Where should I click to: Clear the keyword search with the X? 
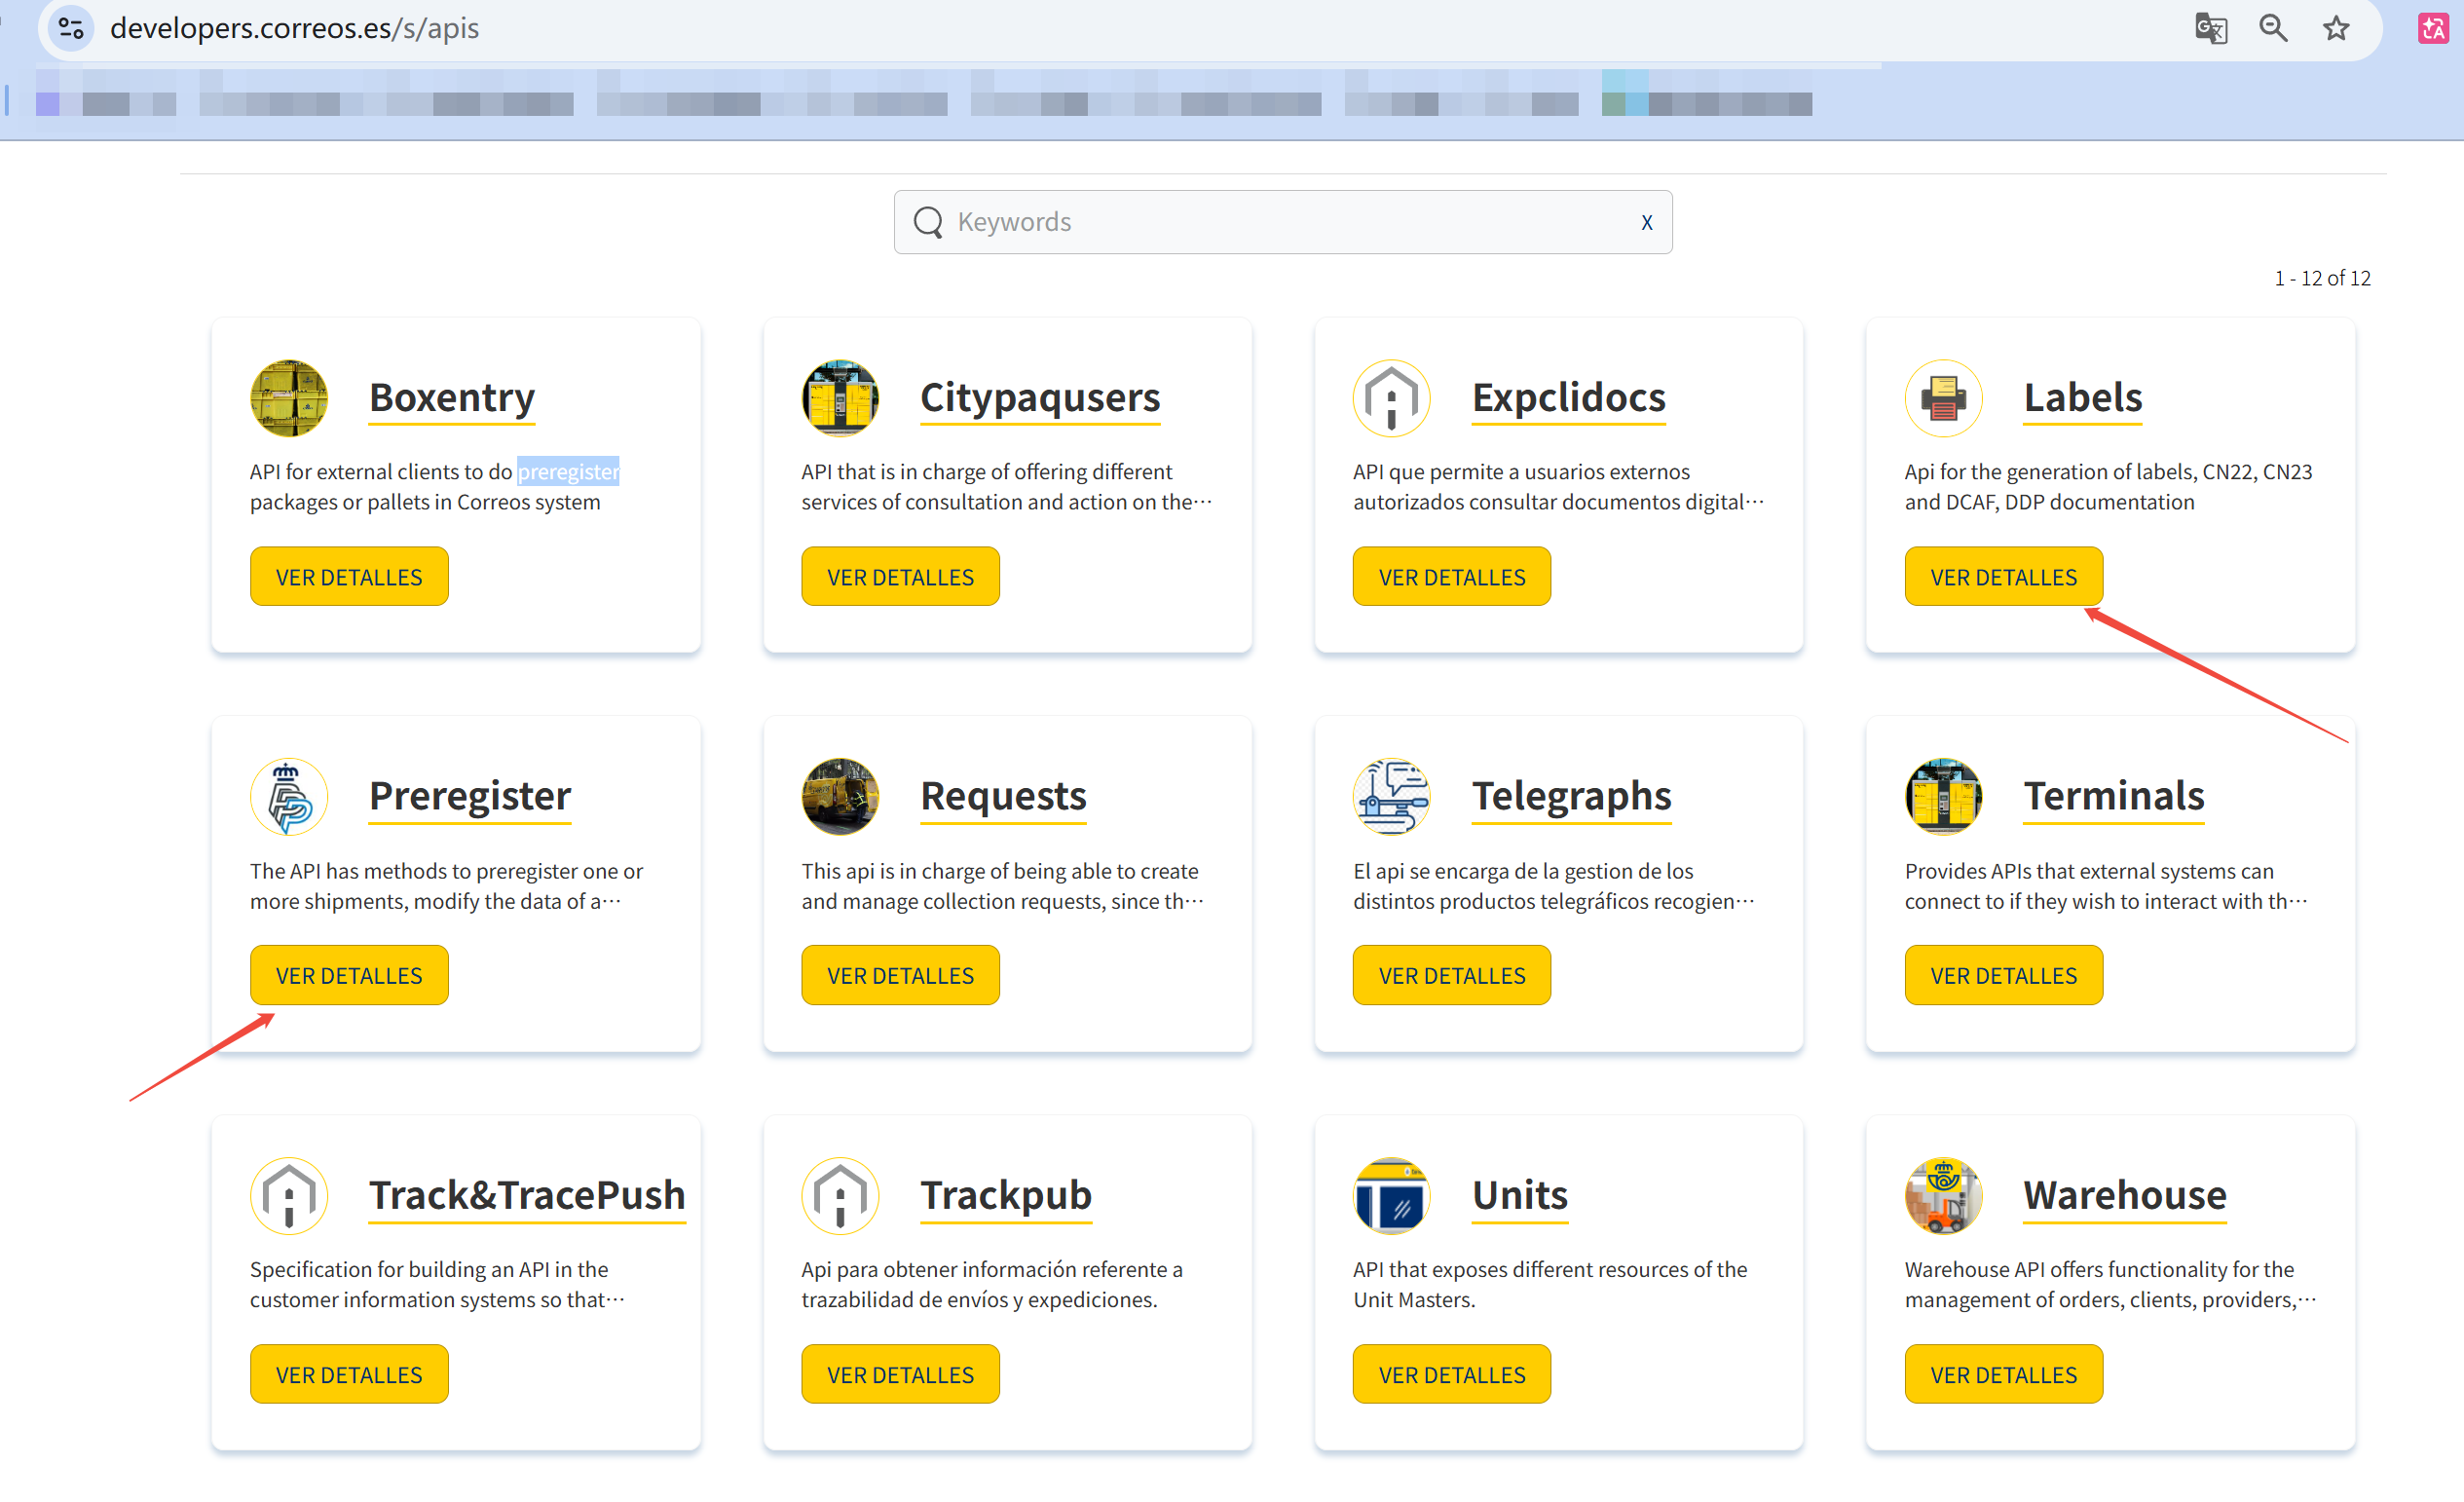pyautogui.click(x=1646, y=223)
